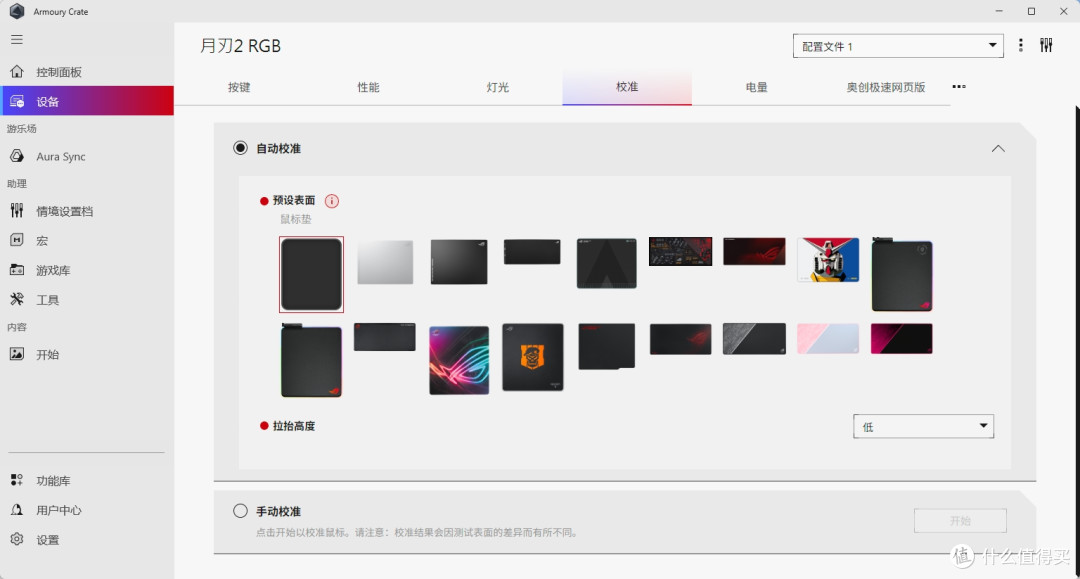Select the orange emblem black mousepad preset
Viewport: 1080px width, 579px height.
(x=532, y=357)
